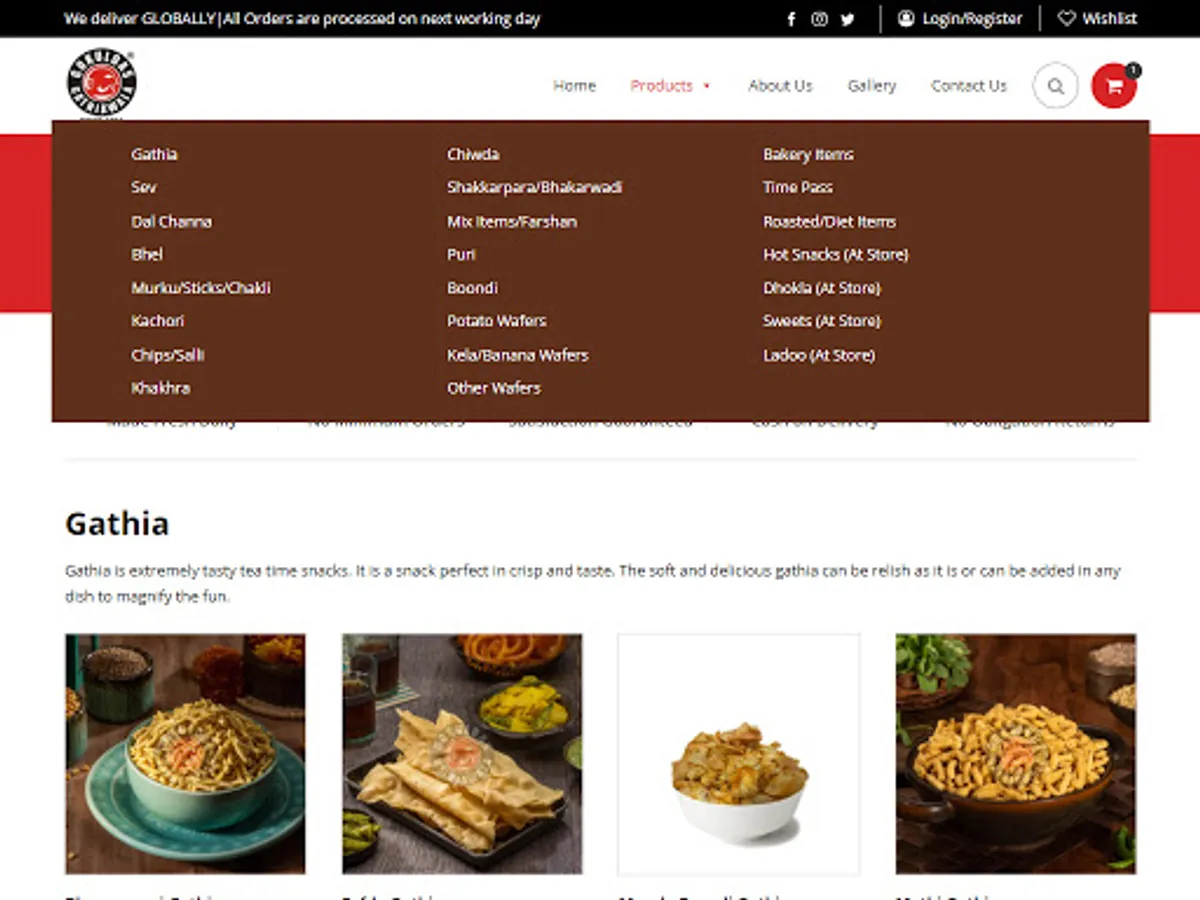The image size is (1200, 900).
Task: Collapse the Products dropdown arrow
Action: (706, 86)
